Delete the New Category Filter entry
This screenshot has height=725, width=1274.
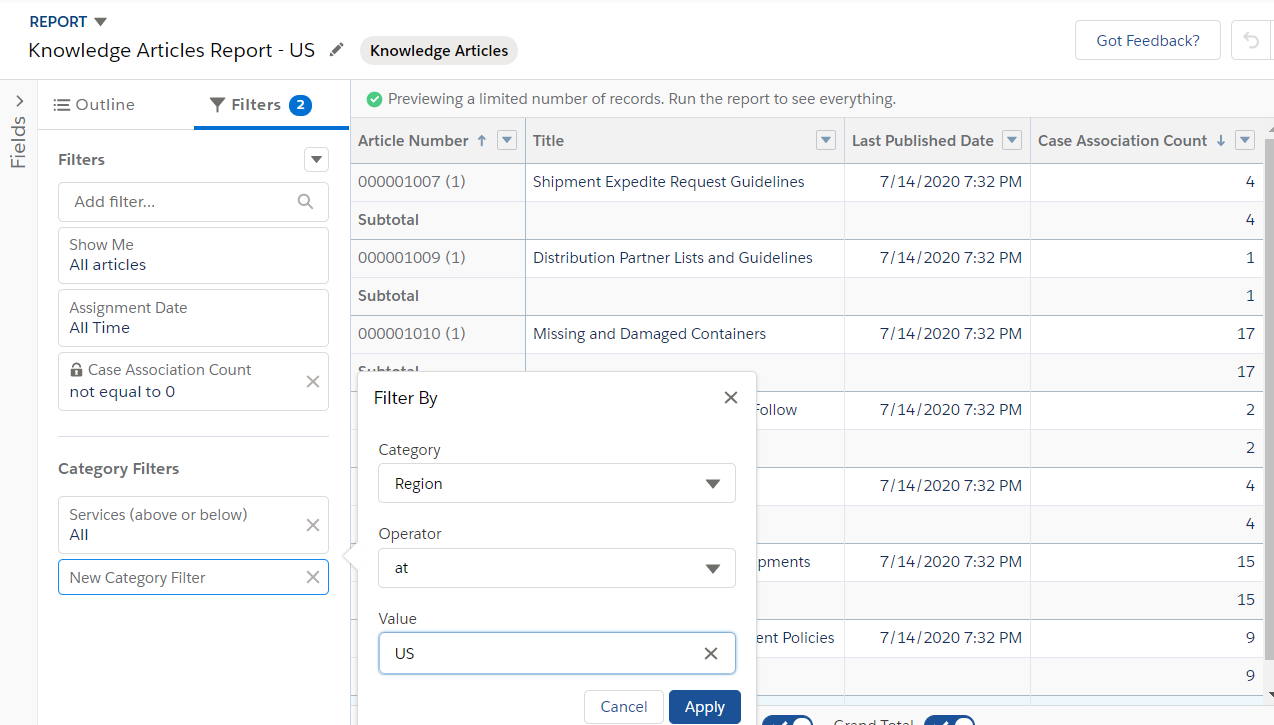pos(313,577)
